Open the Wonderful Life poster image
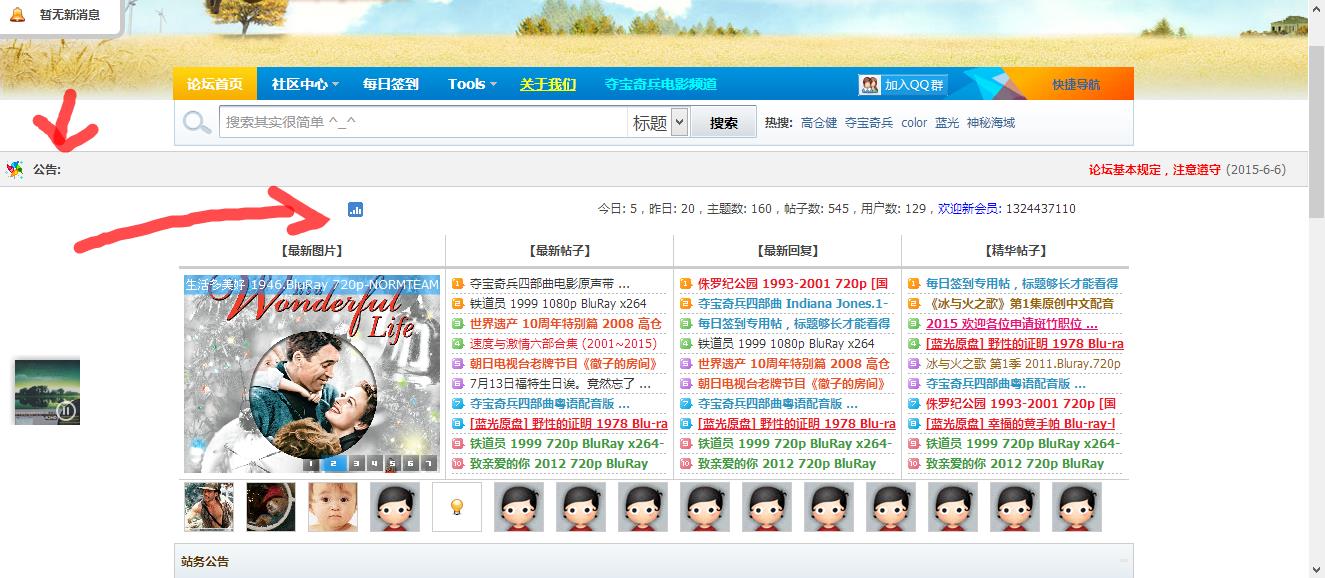 pyautogui.click(x=312, y=374)
